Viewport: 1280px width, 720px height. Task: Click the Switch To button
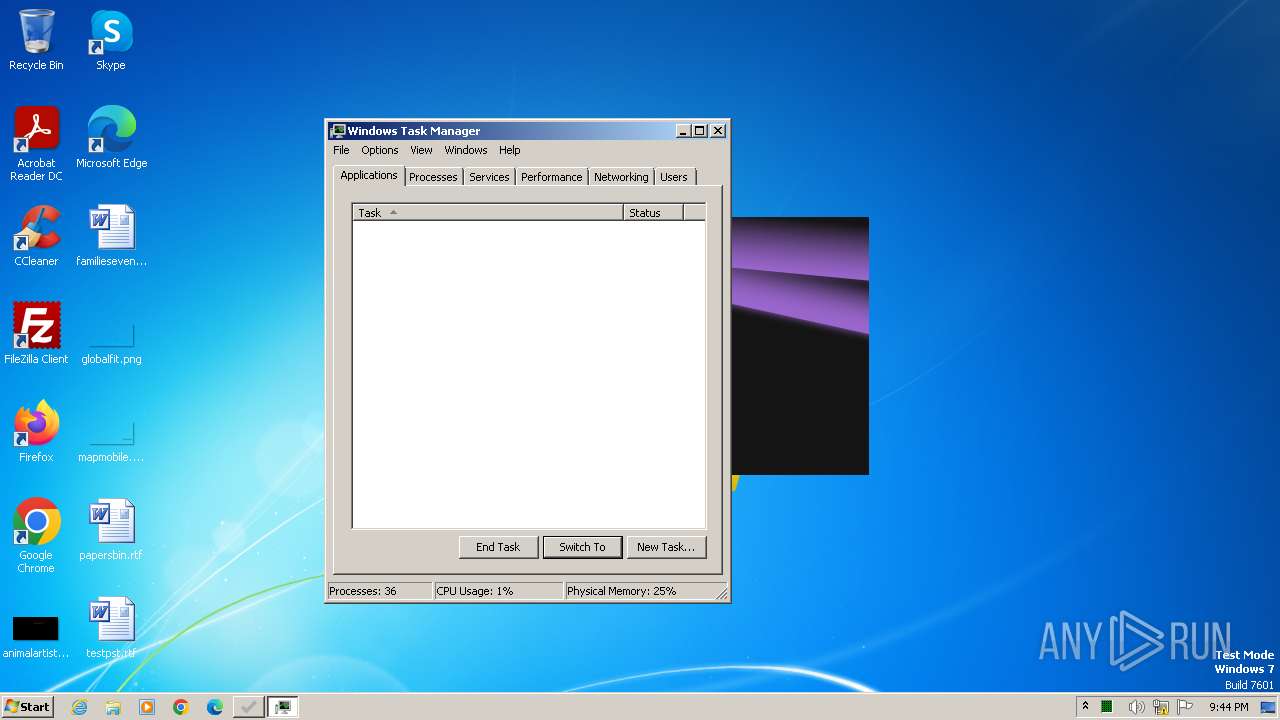[582, 547]
